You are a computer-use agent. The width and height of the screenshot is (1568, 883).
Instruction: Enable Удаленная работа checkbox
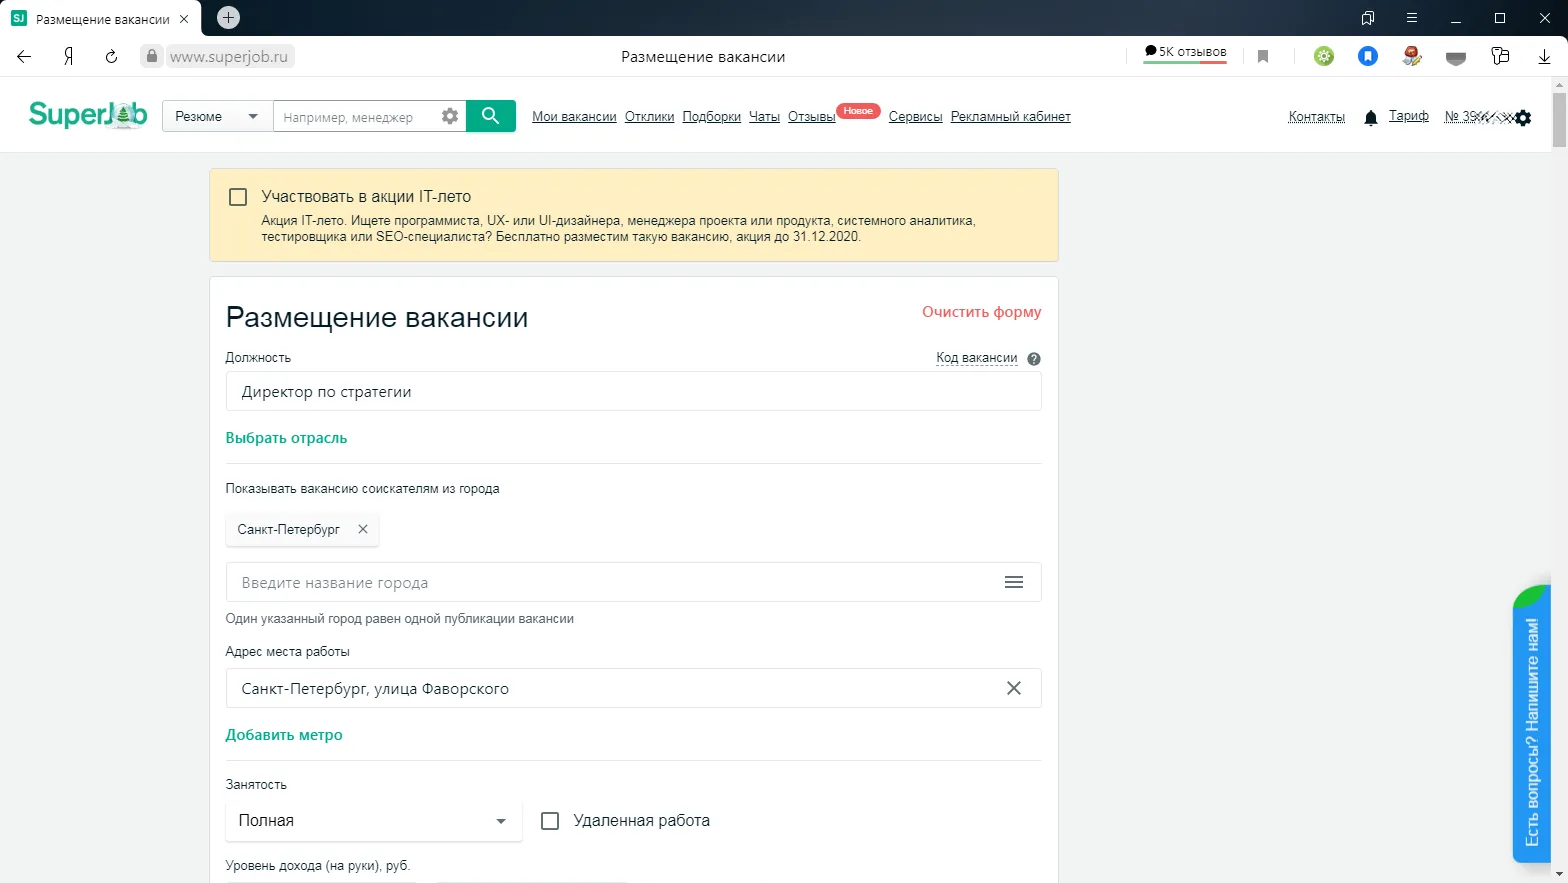click(550, 821)
